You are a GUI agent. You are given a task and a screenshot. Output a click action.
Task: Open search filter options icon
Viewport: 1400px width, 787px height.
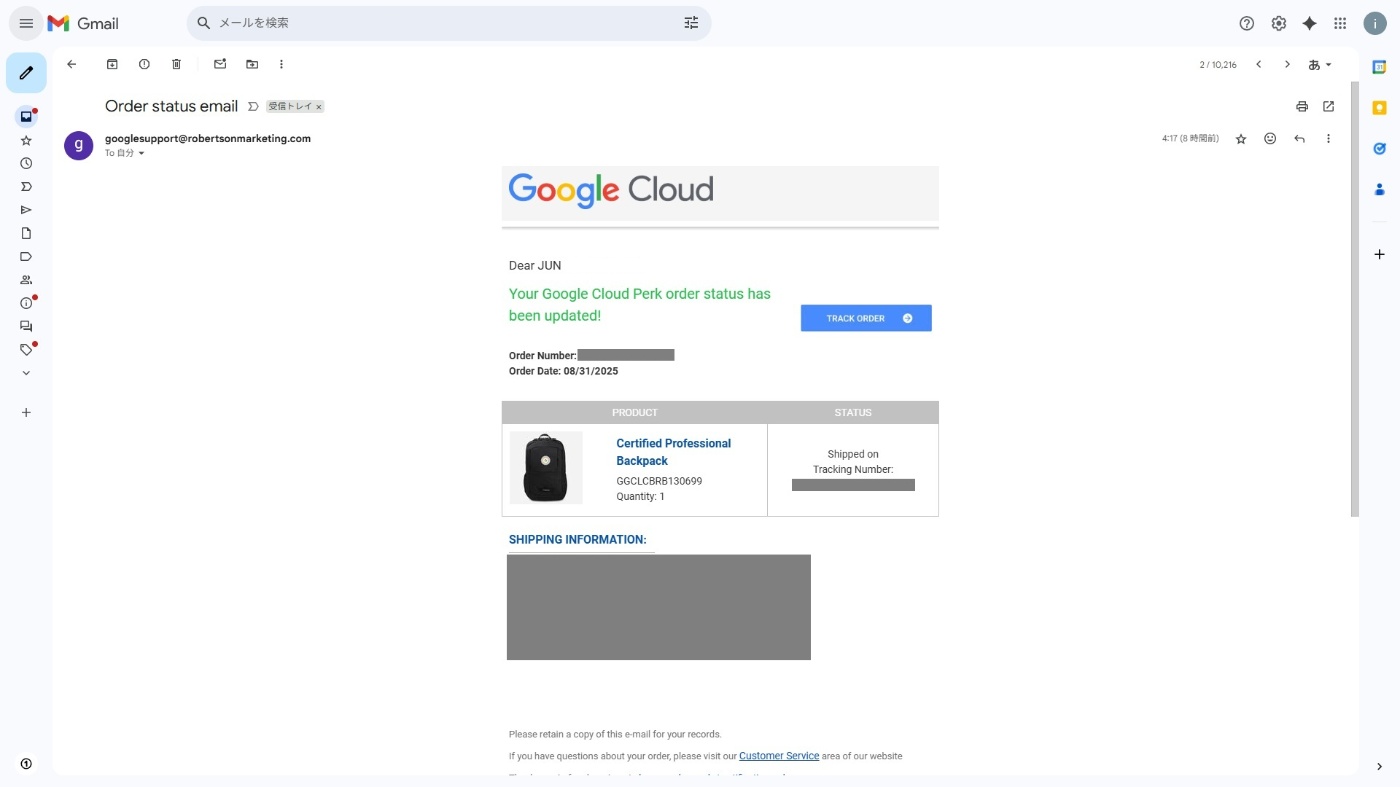691,23
